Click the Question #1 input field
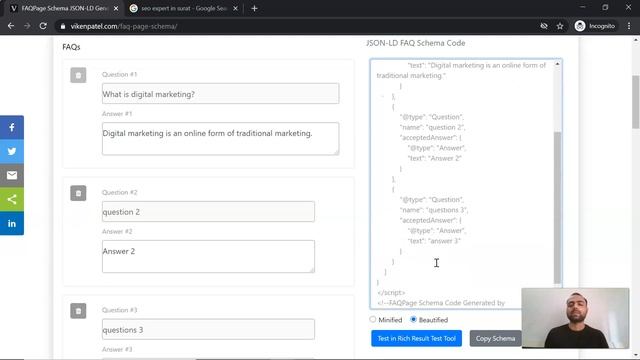Viewport: 640px width, 360px height. (x=220, y=93)
